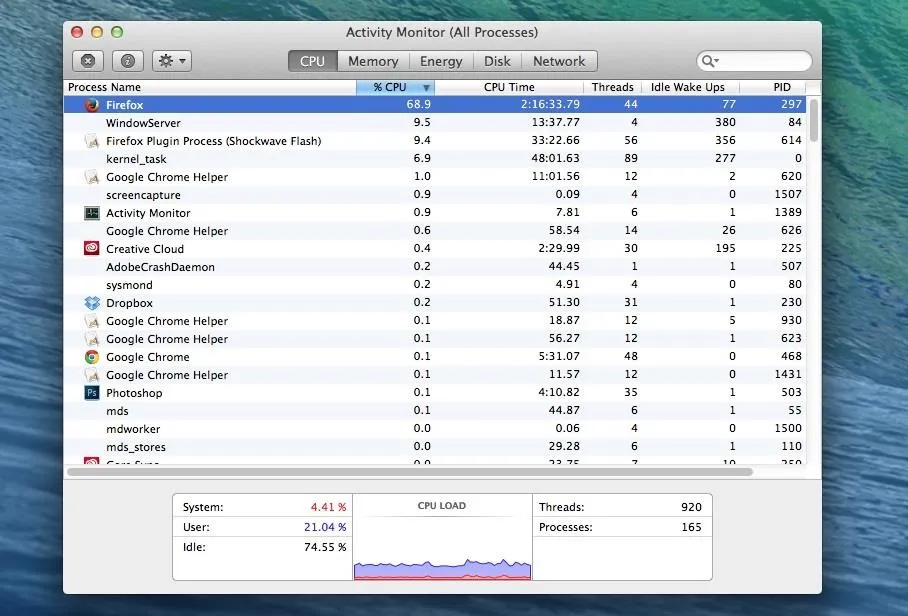Screen dimensions: 908x616
Task: Sort by Process Name column
Action: [210, 87]
